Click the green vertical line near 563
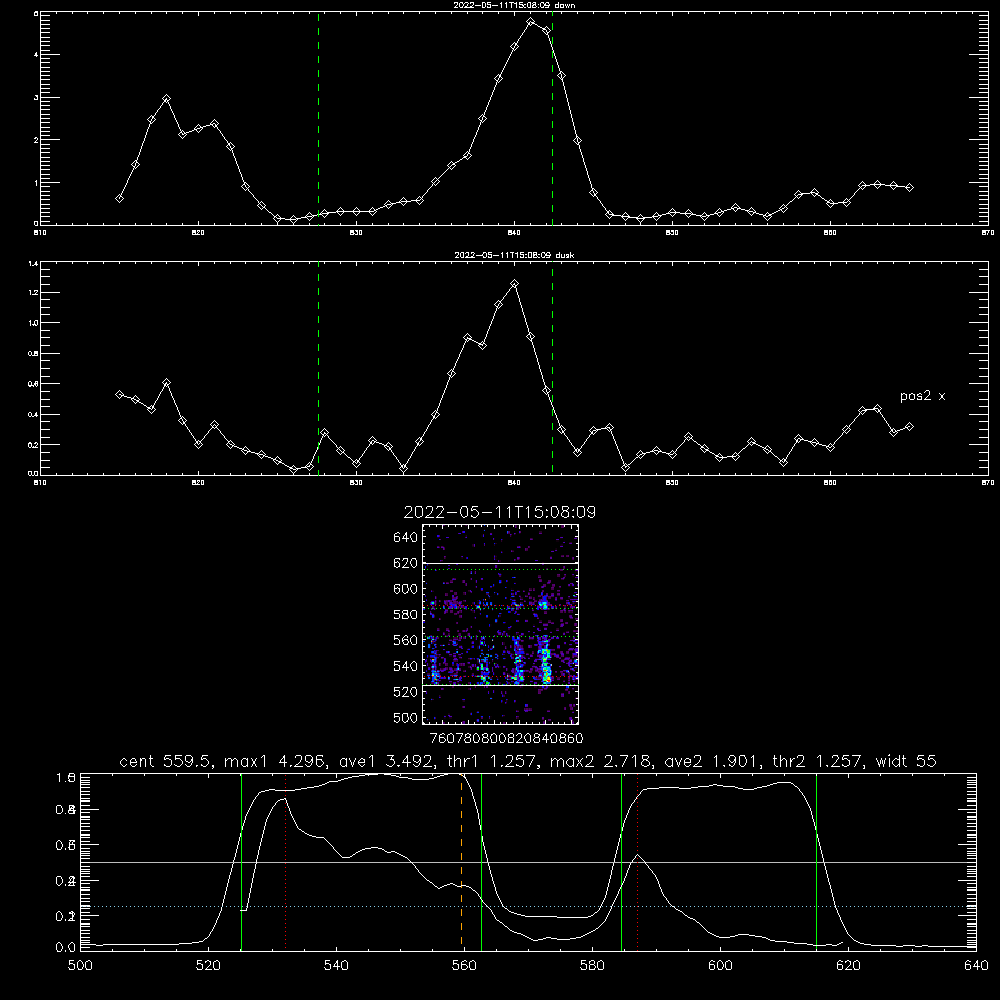 click(x=482, y=861)
